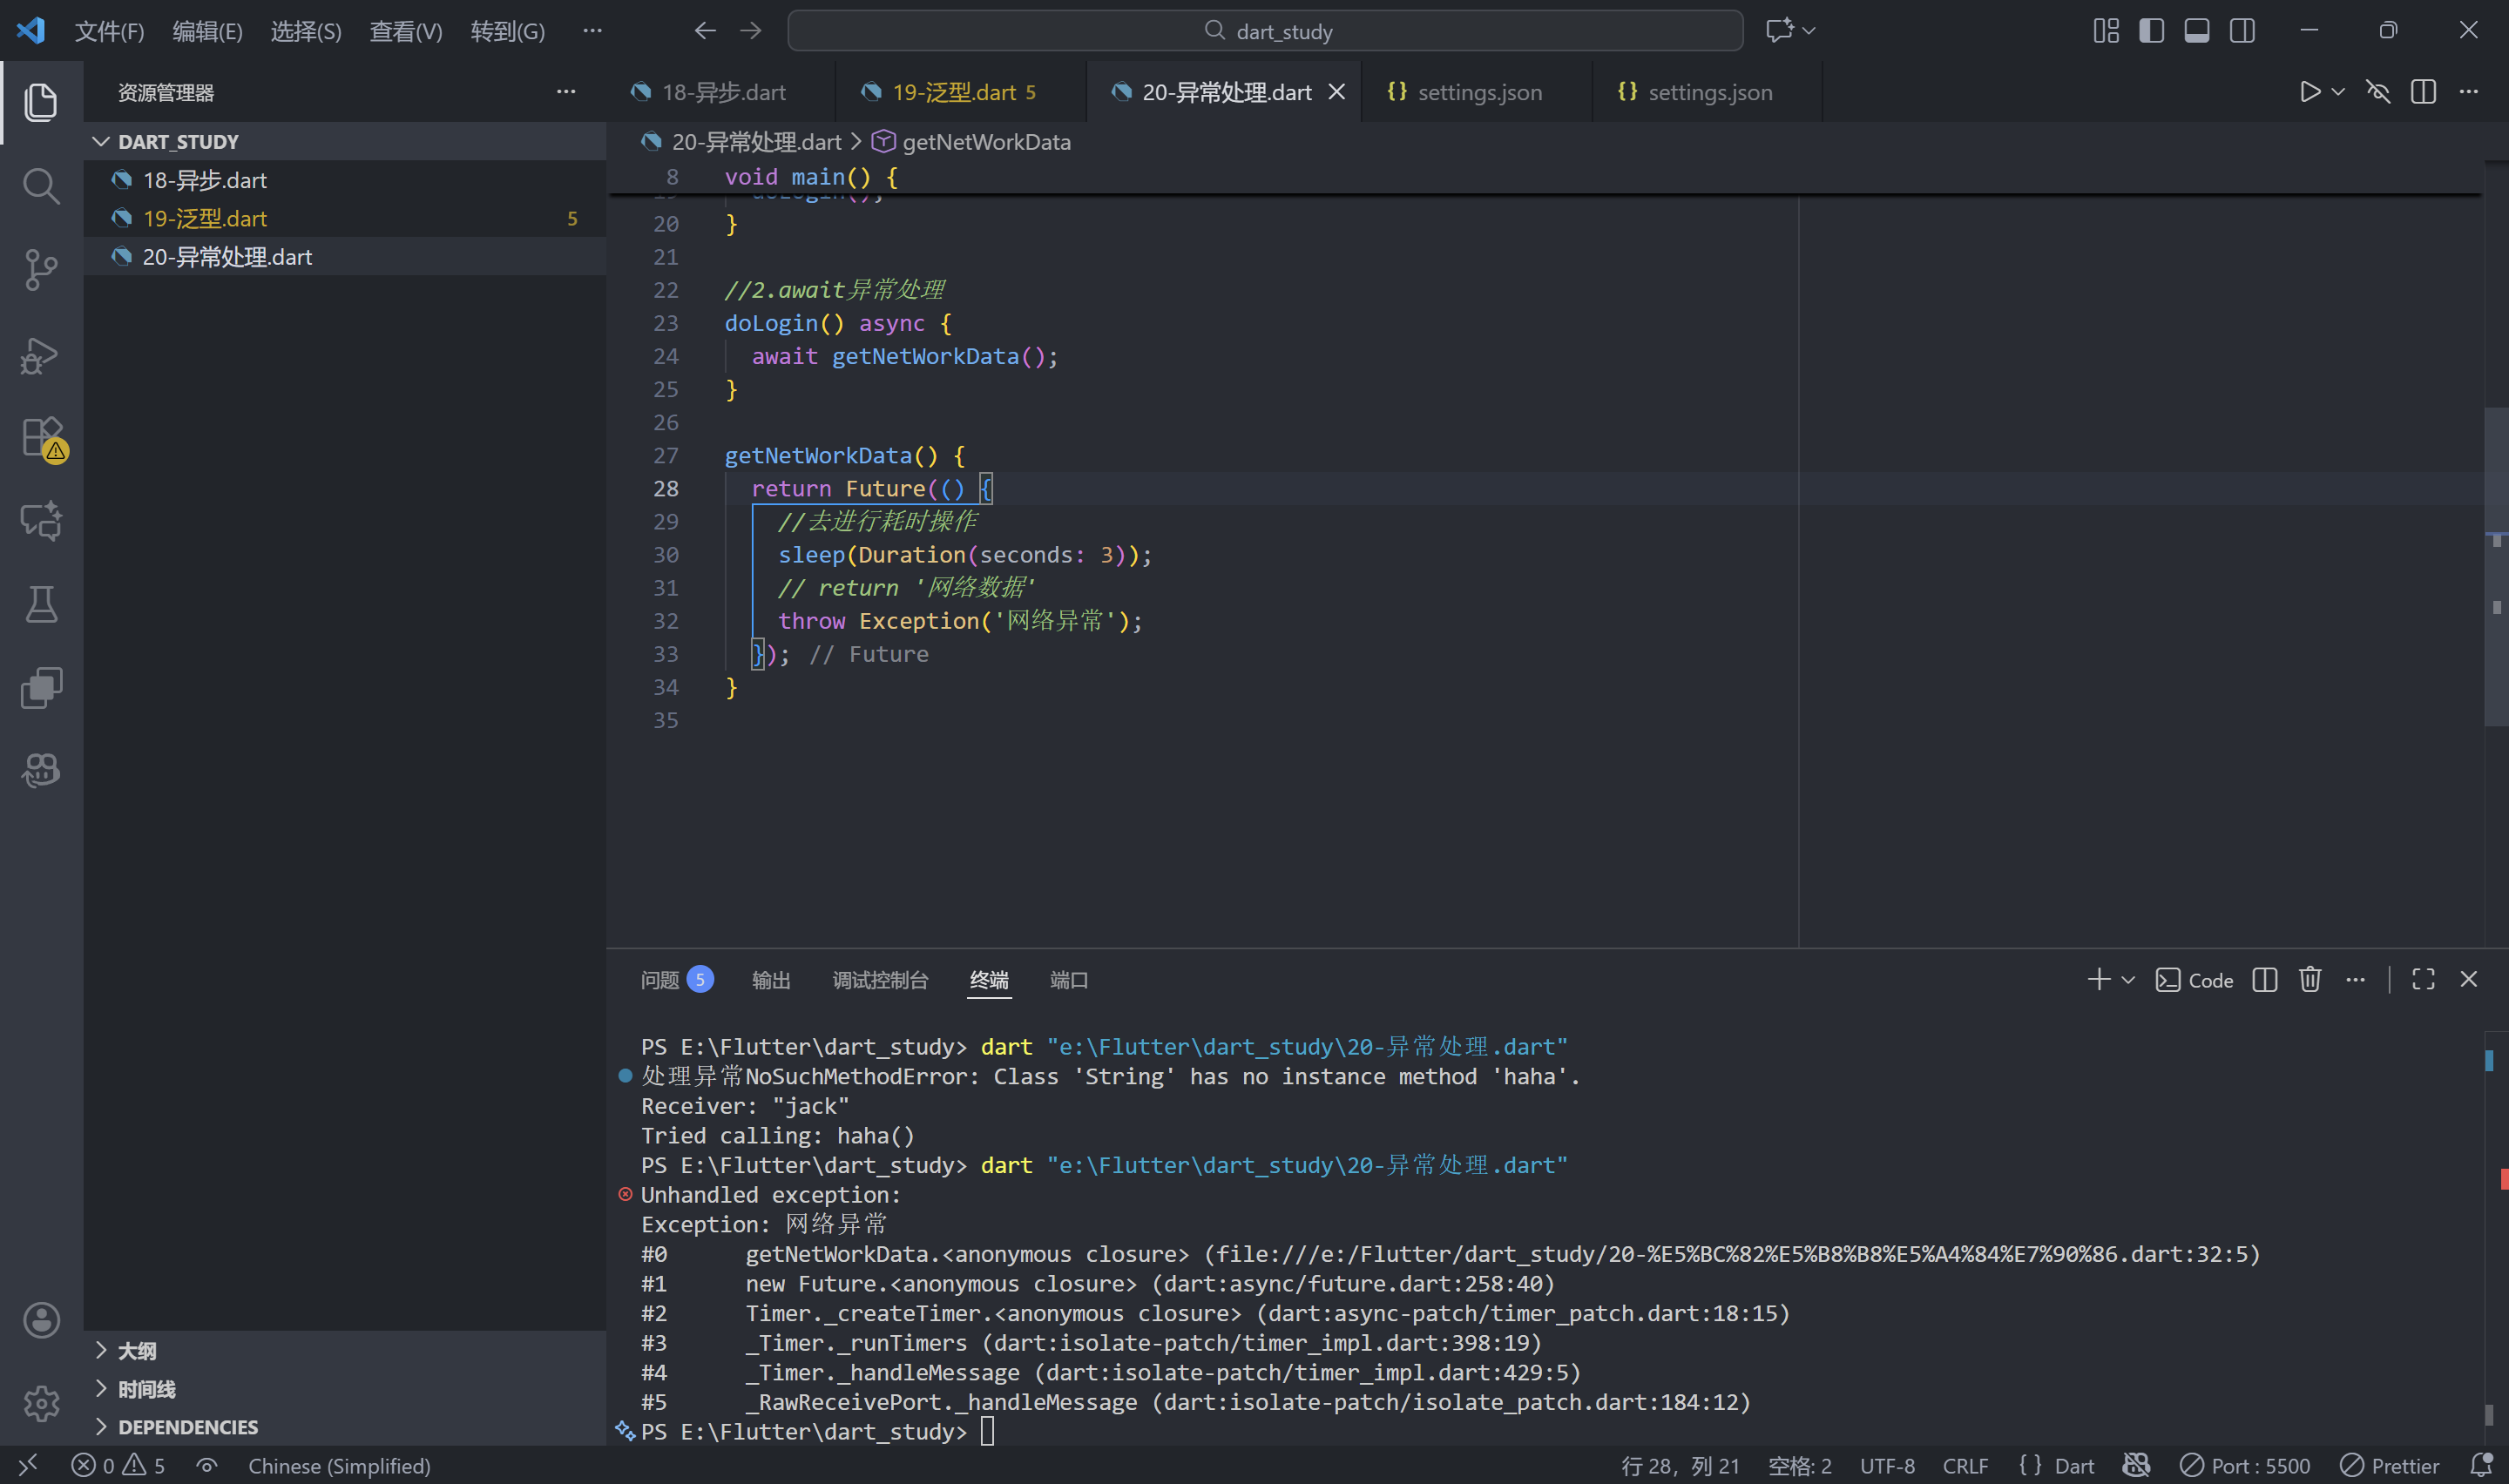The width and height of the screenshot is (2509, 1484).
Task: Open the new terminal profile dropdown
Action: 2128,980
